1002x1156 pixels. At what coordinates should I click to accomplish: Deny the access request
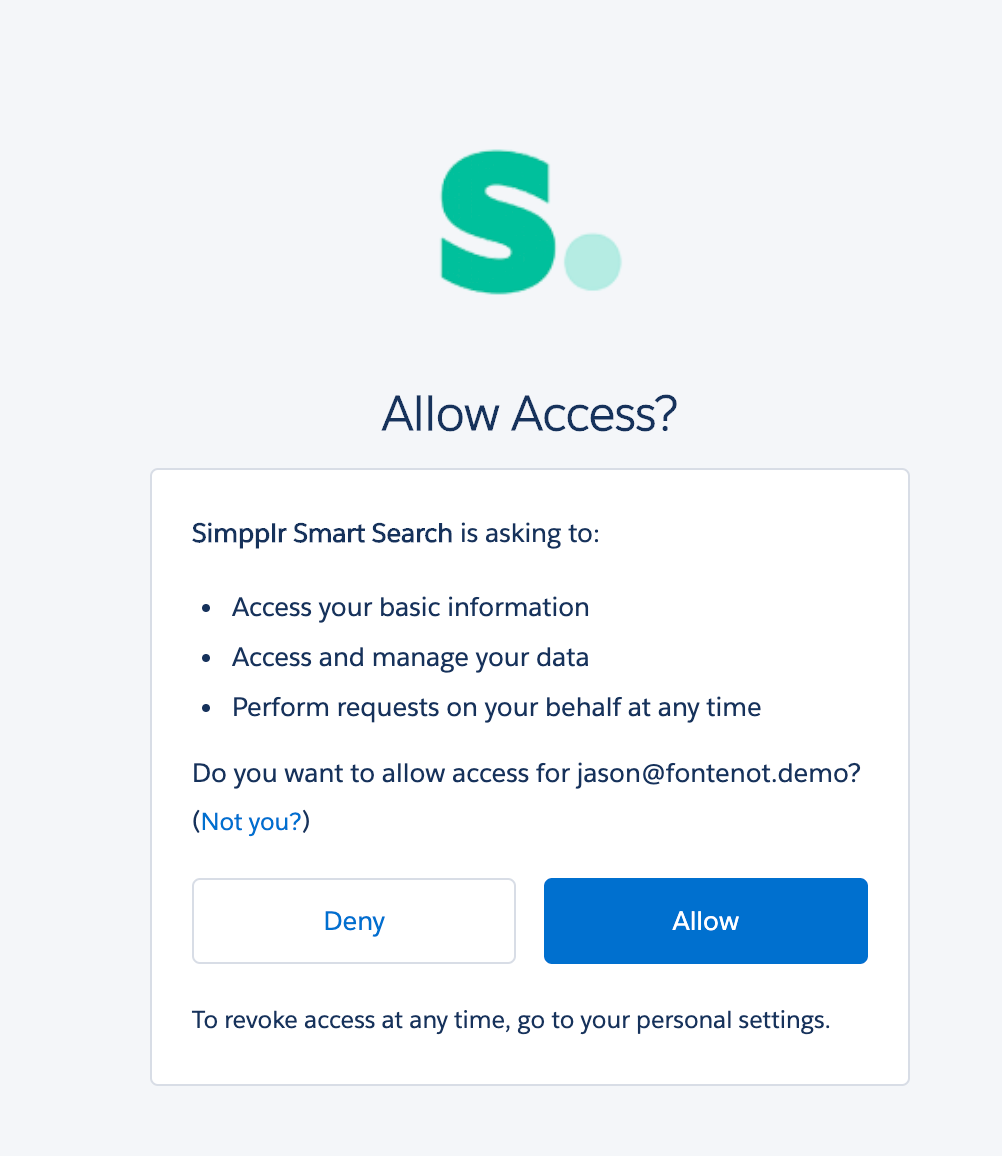(354, 921)
